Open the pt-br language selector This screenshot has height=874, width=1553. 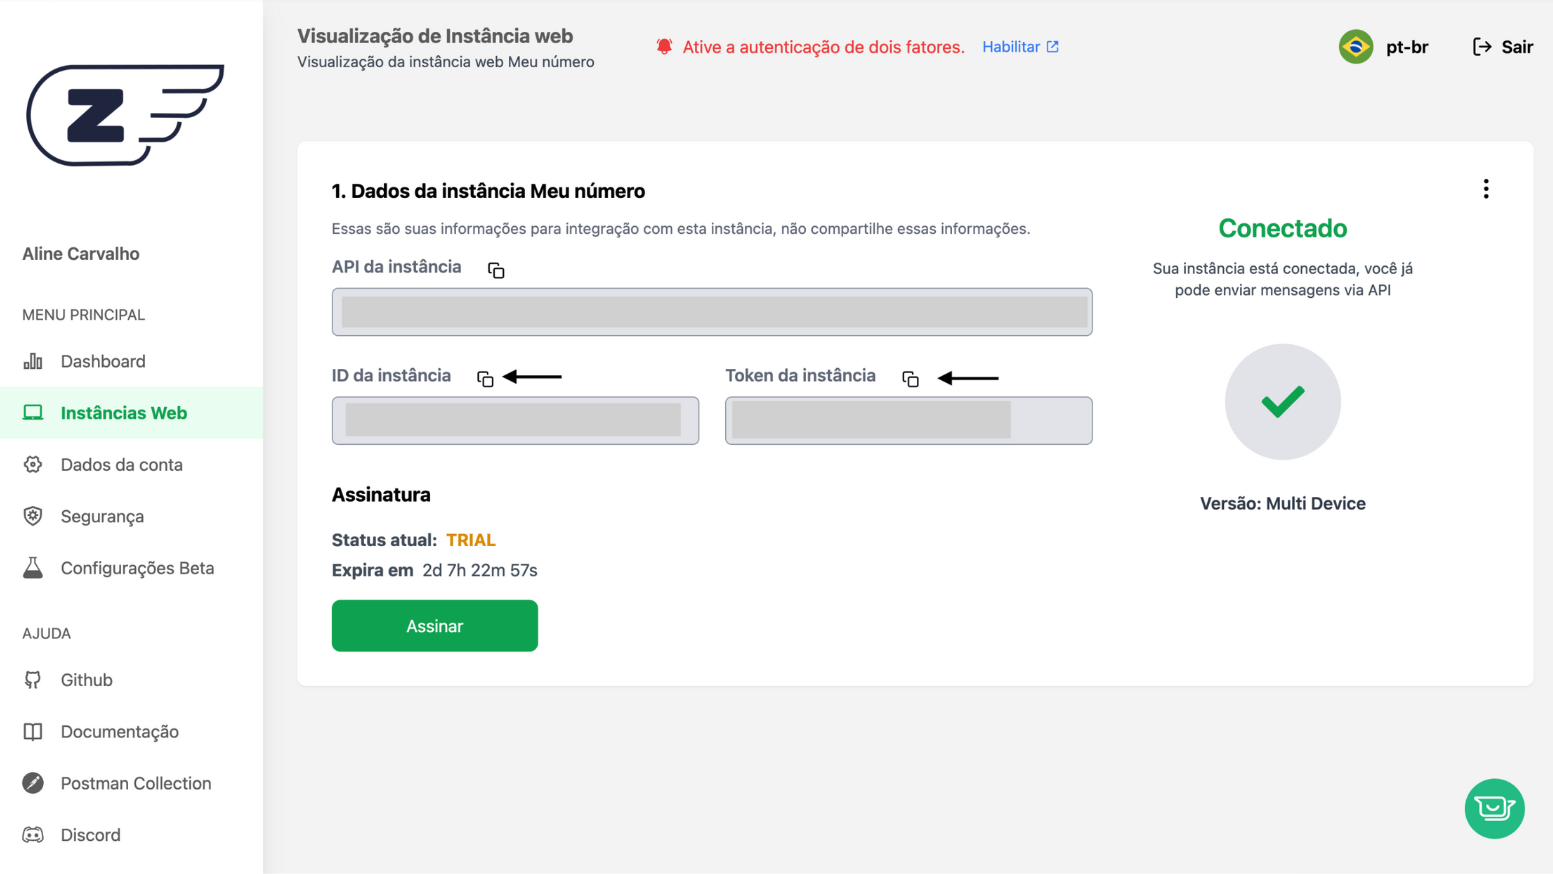coord(1406,47)
